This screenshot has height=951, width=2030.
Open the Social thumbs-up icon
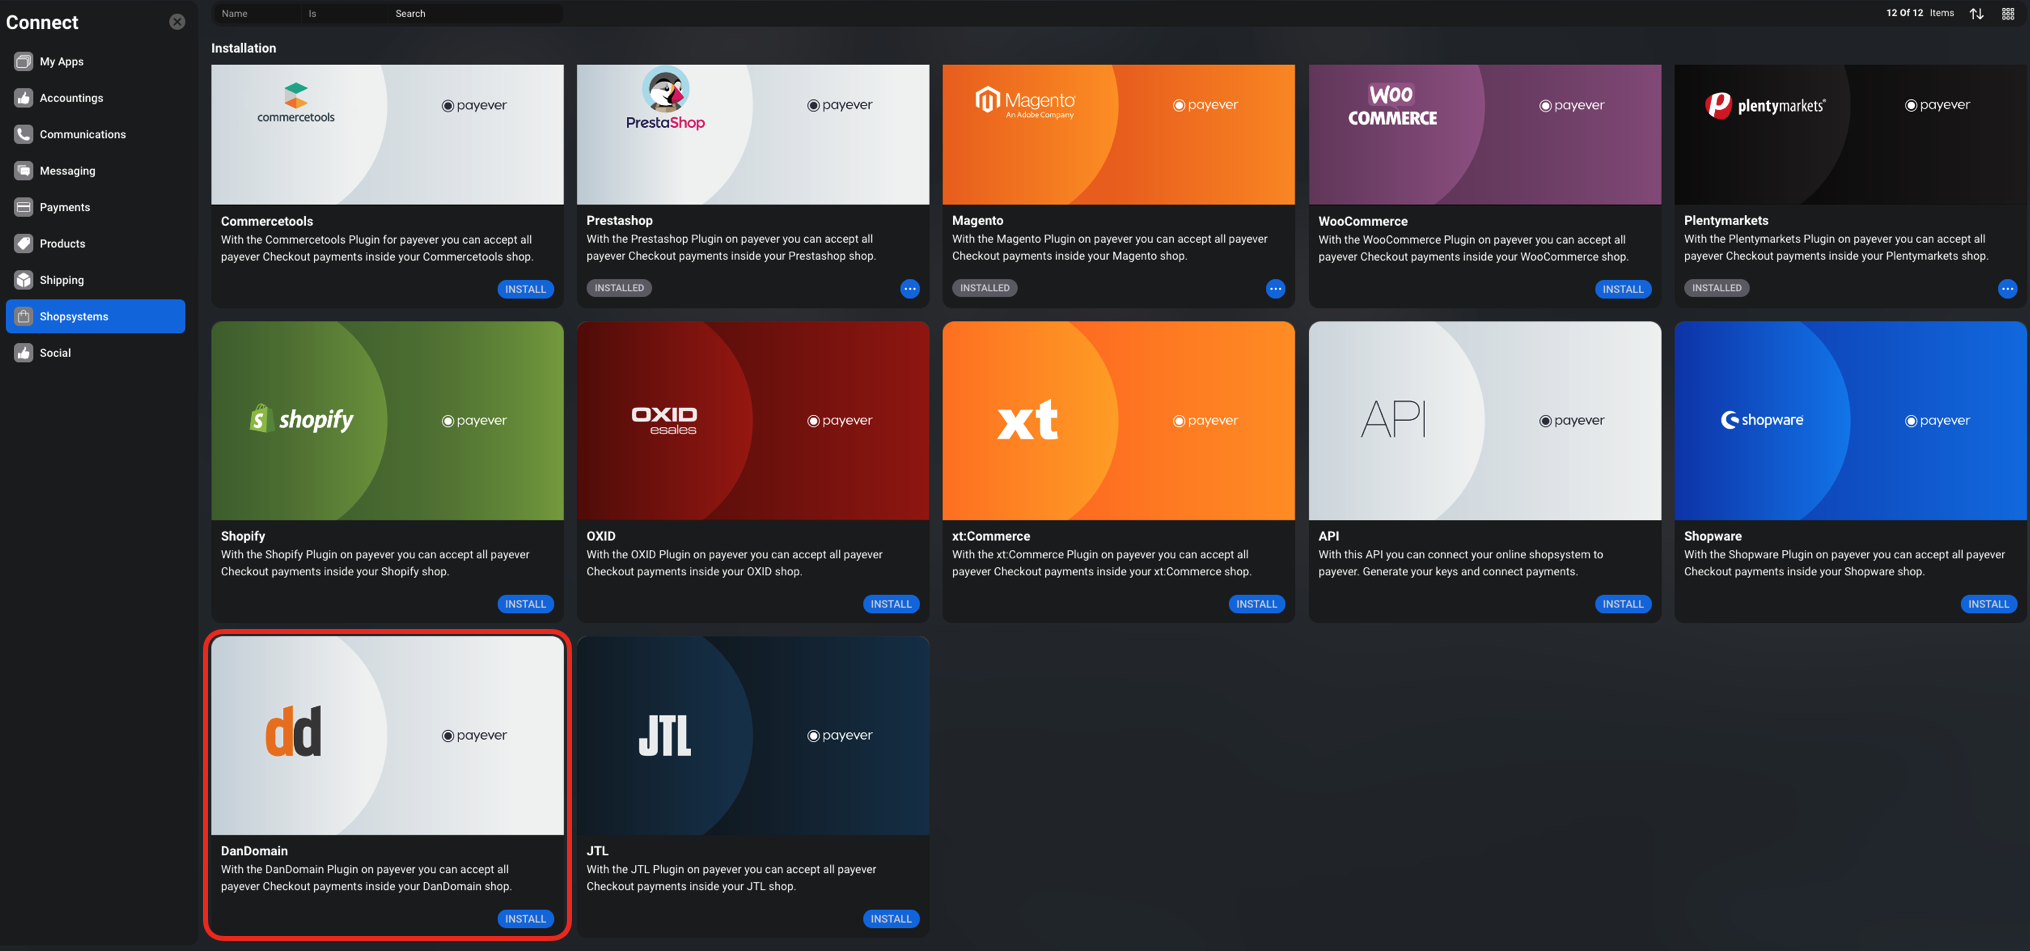tap(23, 353)
